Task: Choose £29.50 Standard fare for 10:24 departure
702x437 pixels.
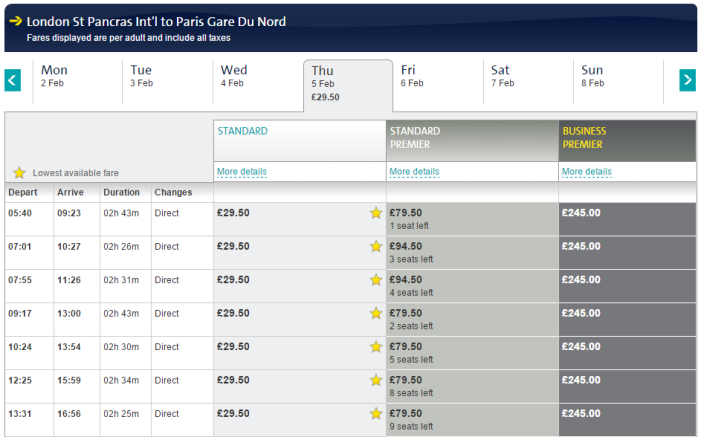Action: pyautogui.click(x=300, y=353)
